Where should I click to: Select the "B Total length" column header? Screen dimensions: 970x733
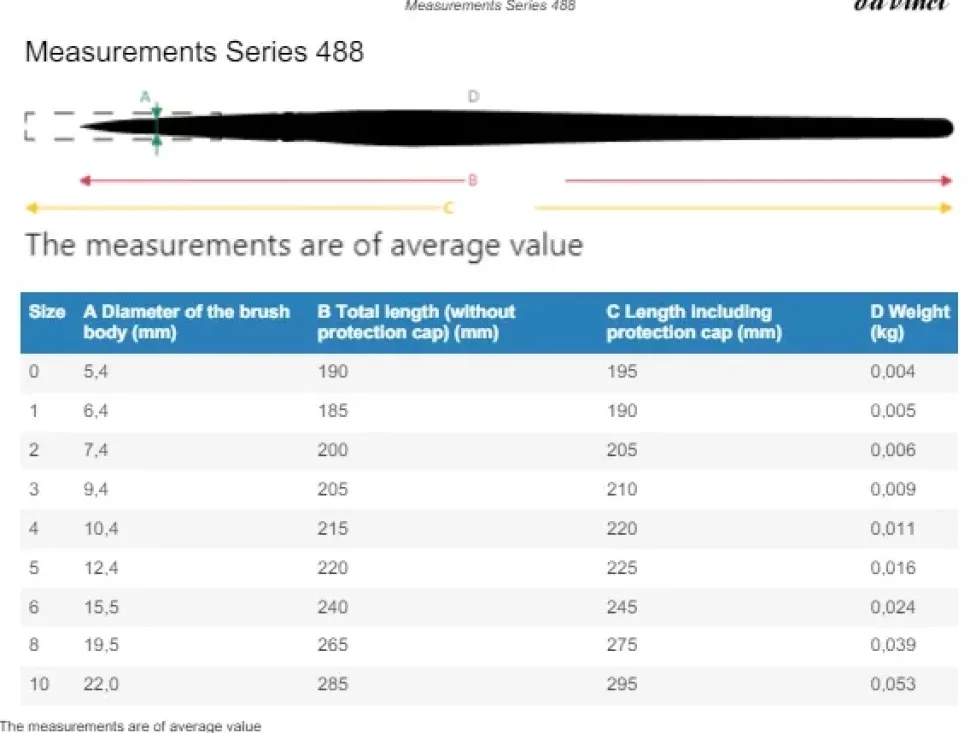(x=416, y=322)
